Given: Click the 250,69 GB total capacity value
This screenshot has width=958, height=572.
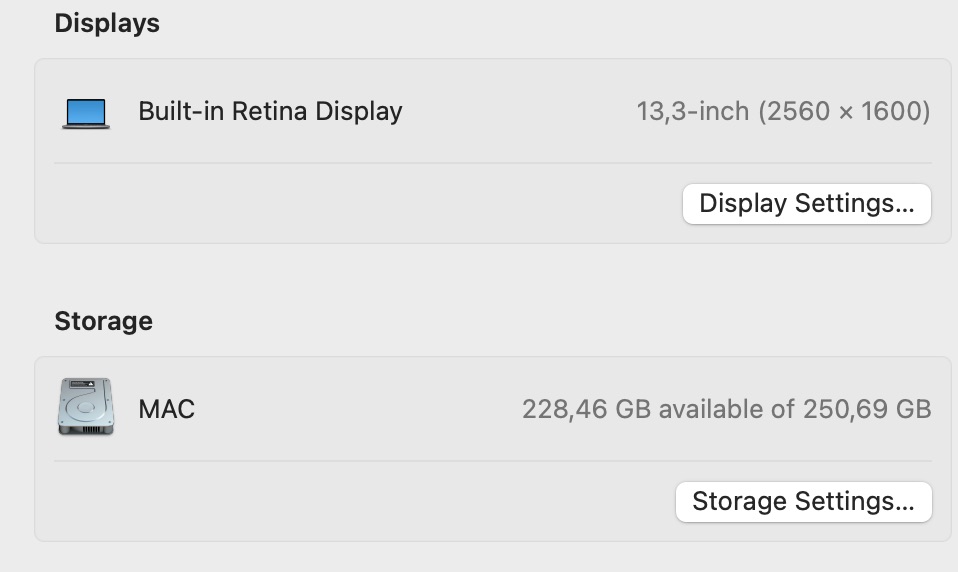Looking at the screenshot, I should click(x=866, y=409).
